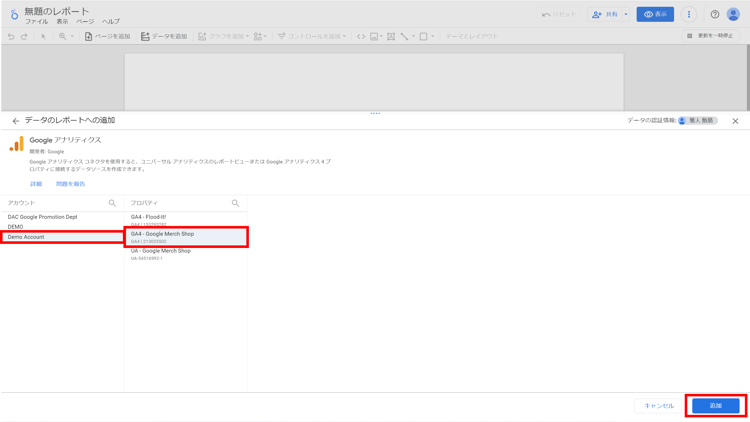The width and height of the screenshot is (750, 422).
Task: Open the property search icon
Action: coord(236,203)
